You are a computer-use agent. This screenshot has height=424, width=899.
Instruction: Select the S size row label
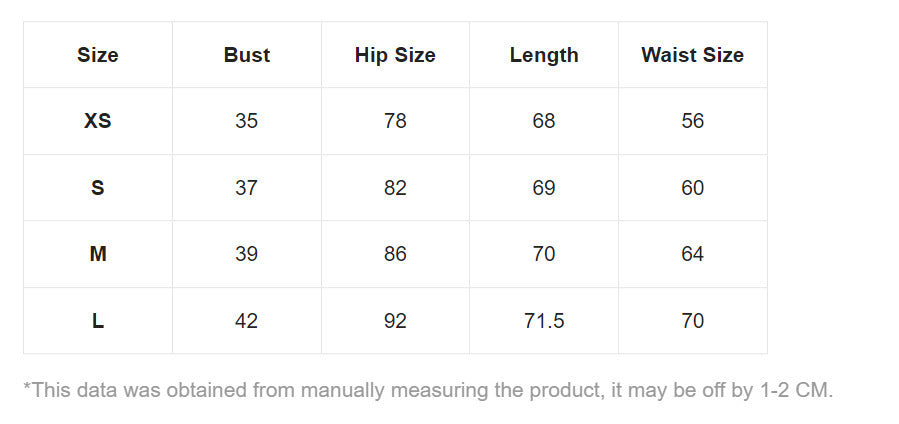(98, 188)
